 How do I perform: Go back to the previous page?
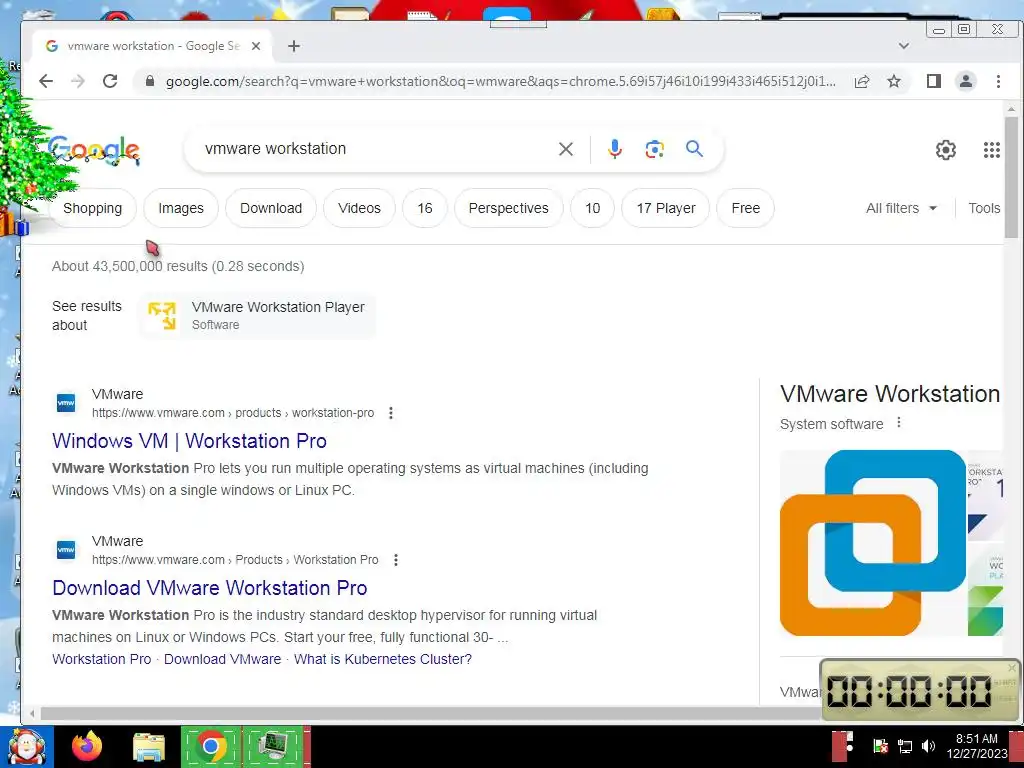[x=46, y=81]
